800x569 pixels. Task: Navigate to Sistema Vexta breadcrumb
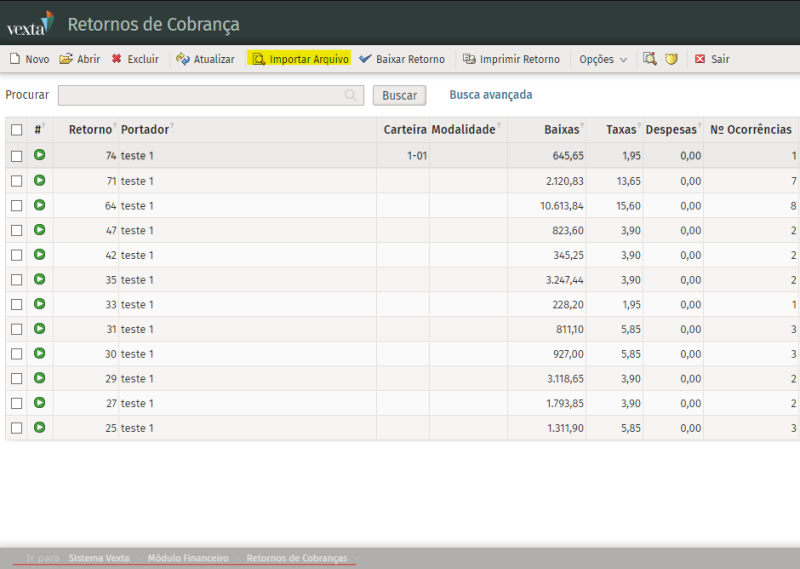click(x=99, y=557)
